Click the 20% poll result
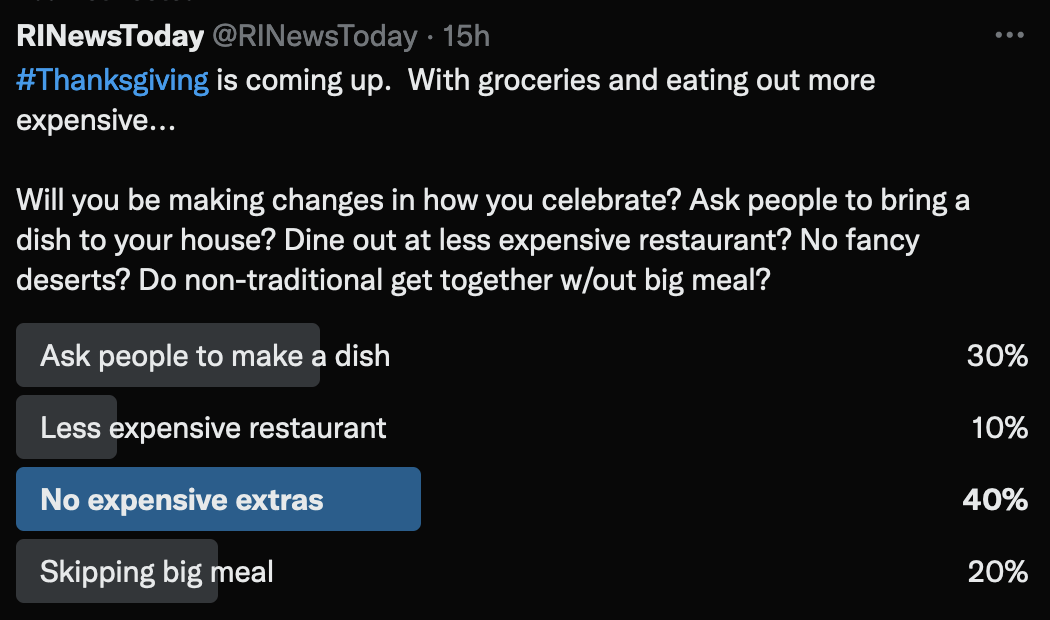The image size is (1050, 620). (x=997, y=572)
